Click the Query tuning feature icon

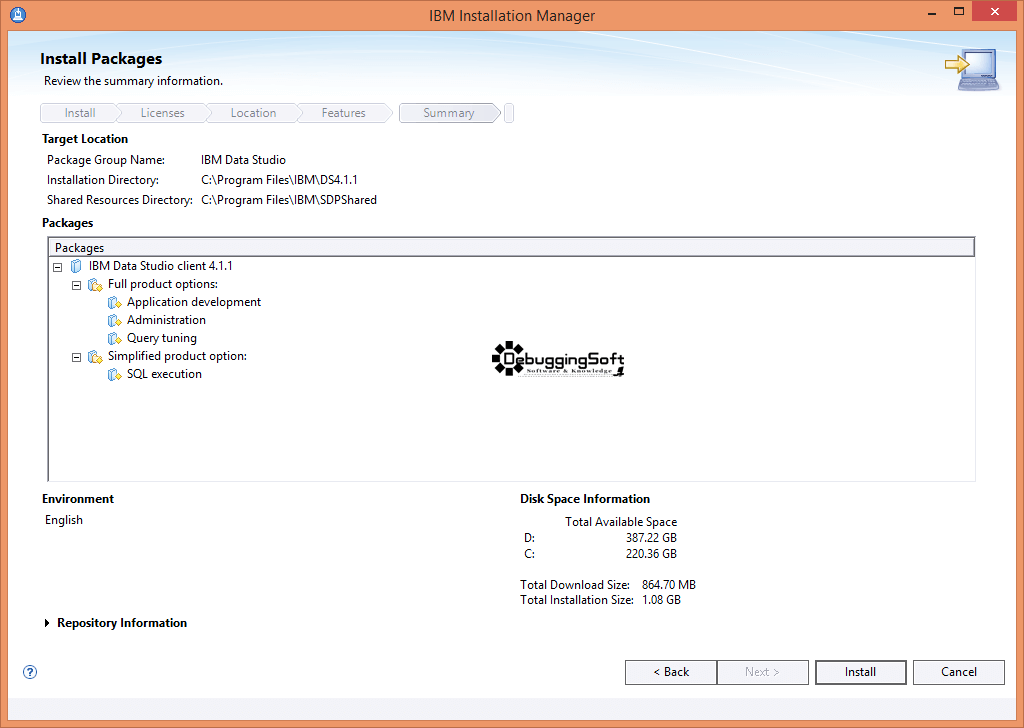114,339
